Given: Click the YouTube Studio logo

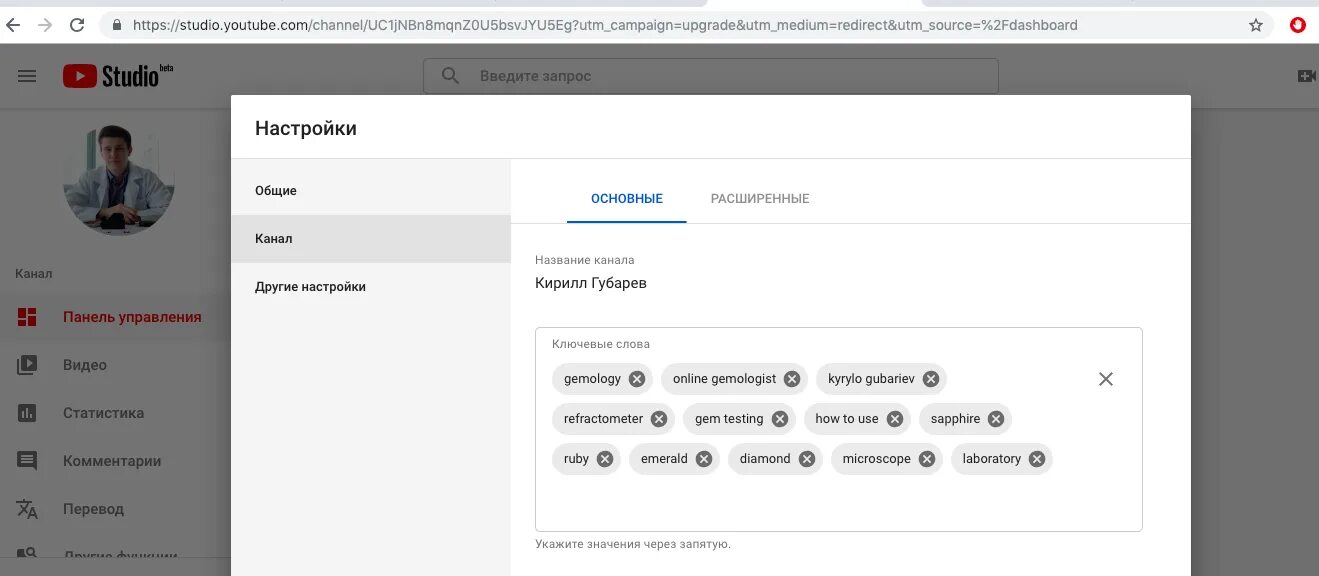Looking at the screenshot, I should [x=118, y=75].
